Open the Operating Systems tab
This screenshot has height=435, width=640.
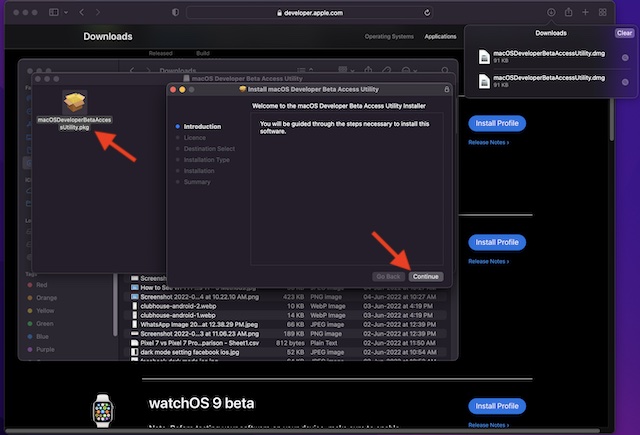point(389,37)
